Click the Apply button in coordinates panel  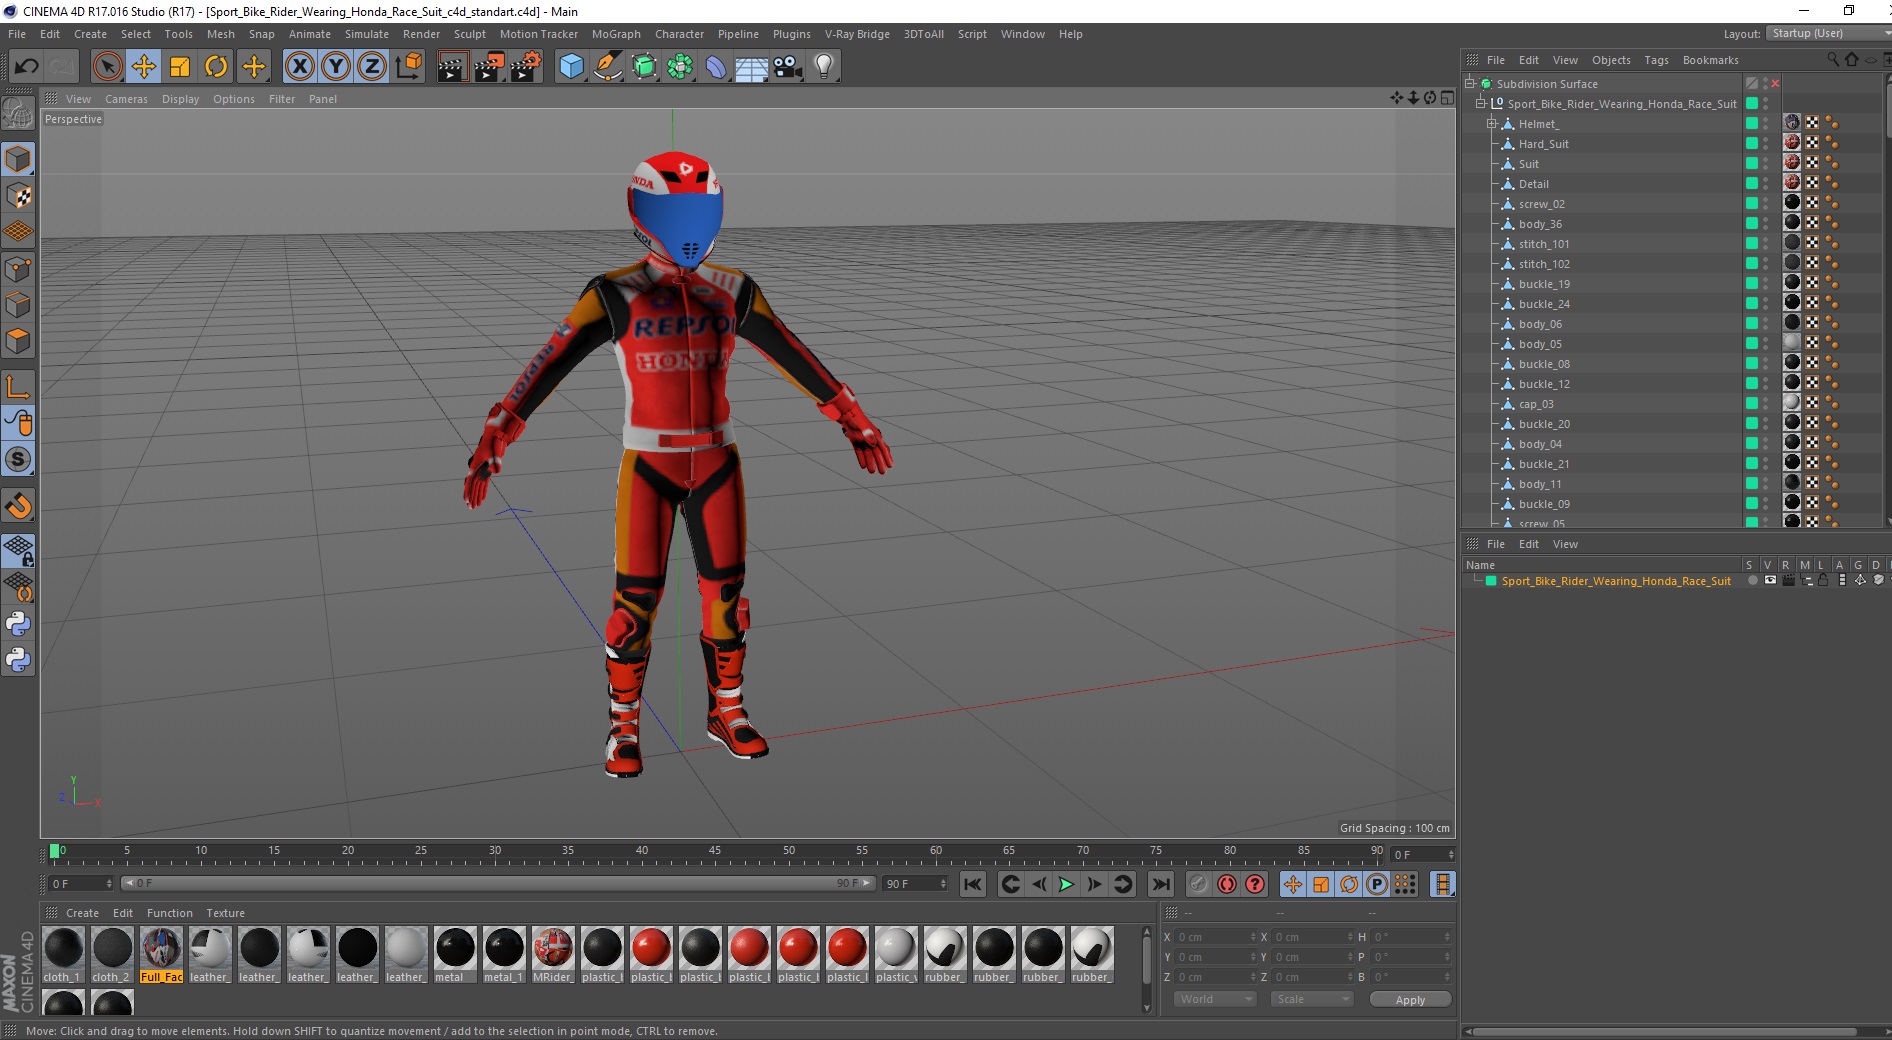pos(1410,1000)
